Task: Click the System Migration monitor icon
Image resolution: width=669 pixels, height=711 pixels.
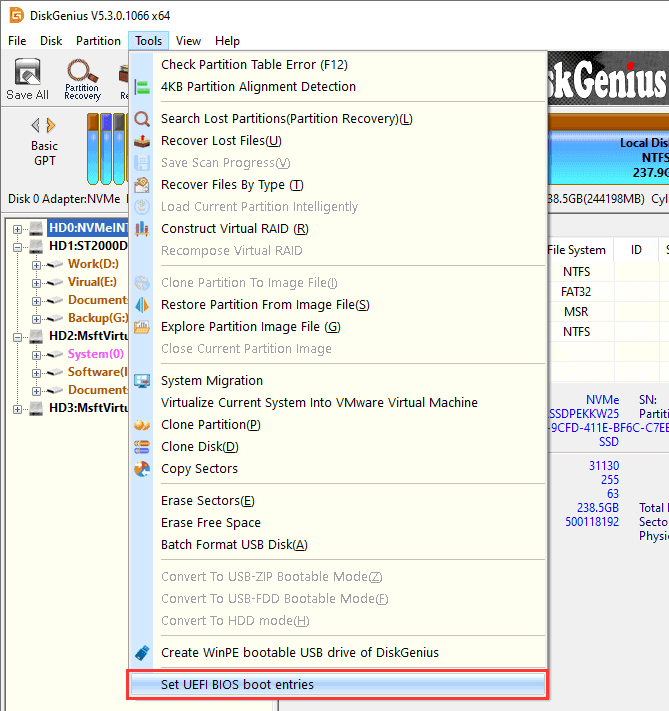Action: pos(142,381)
